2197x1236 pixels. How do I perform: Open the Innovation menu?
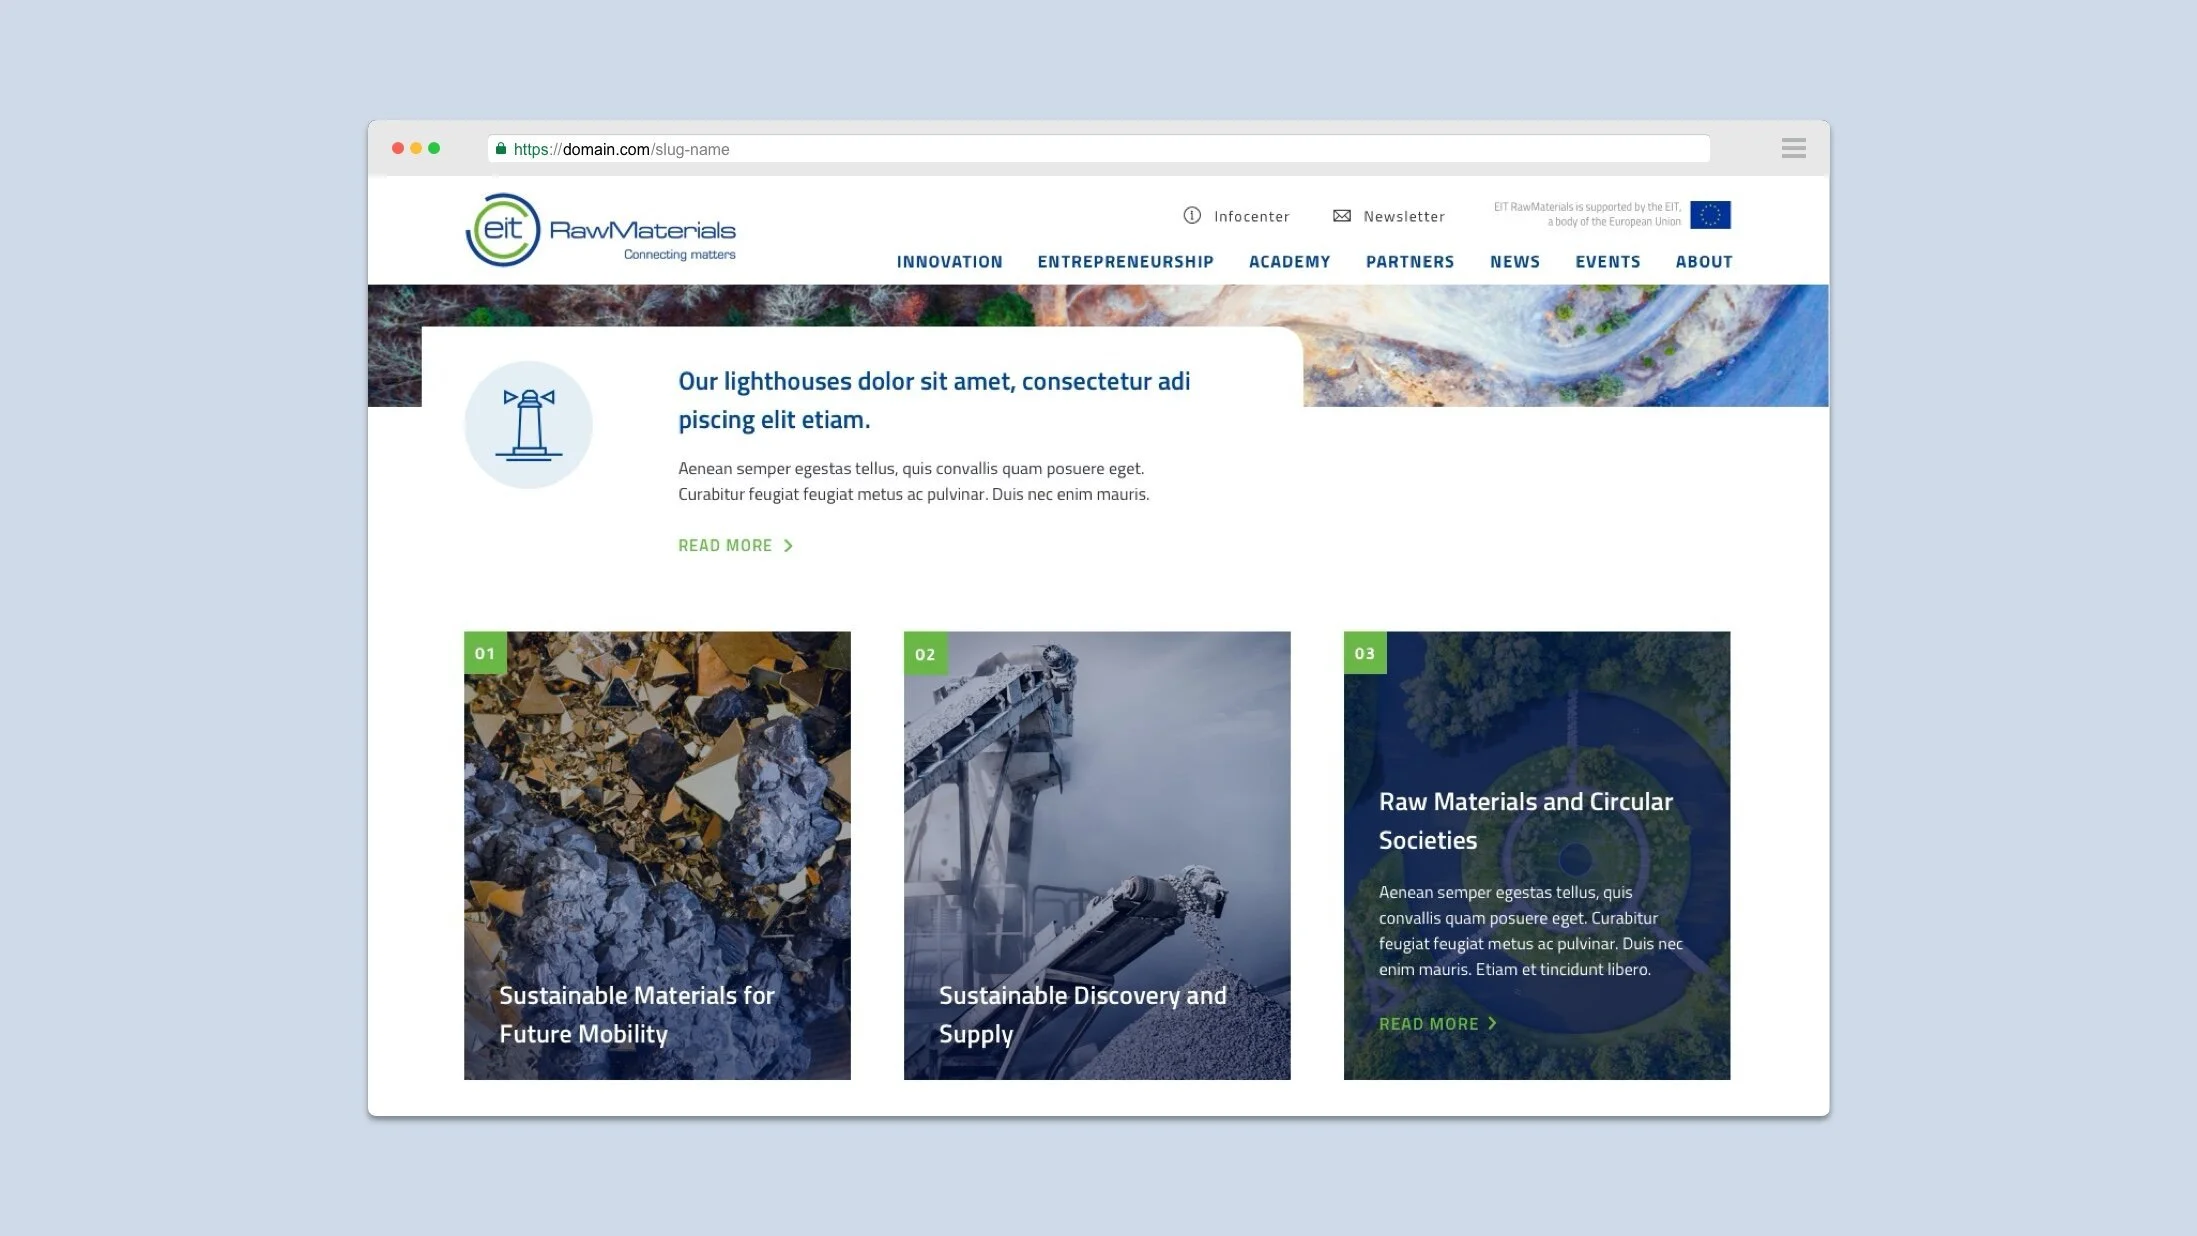[x=949, y=262]
